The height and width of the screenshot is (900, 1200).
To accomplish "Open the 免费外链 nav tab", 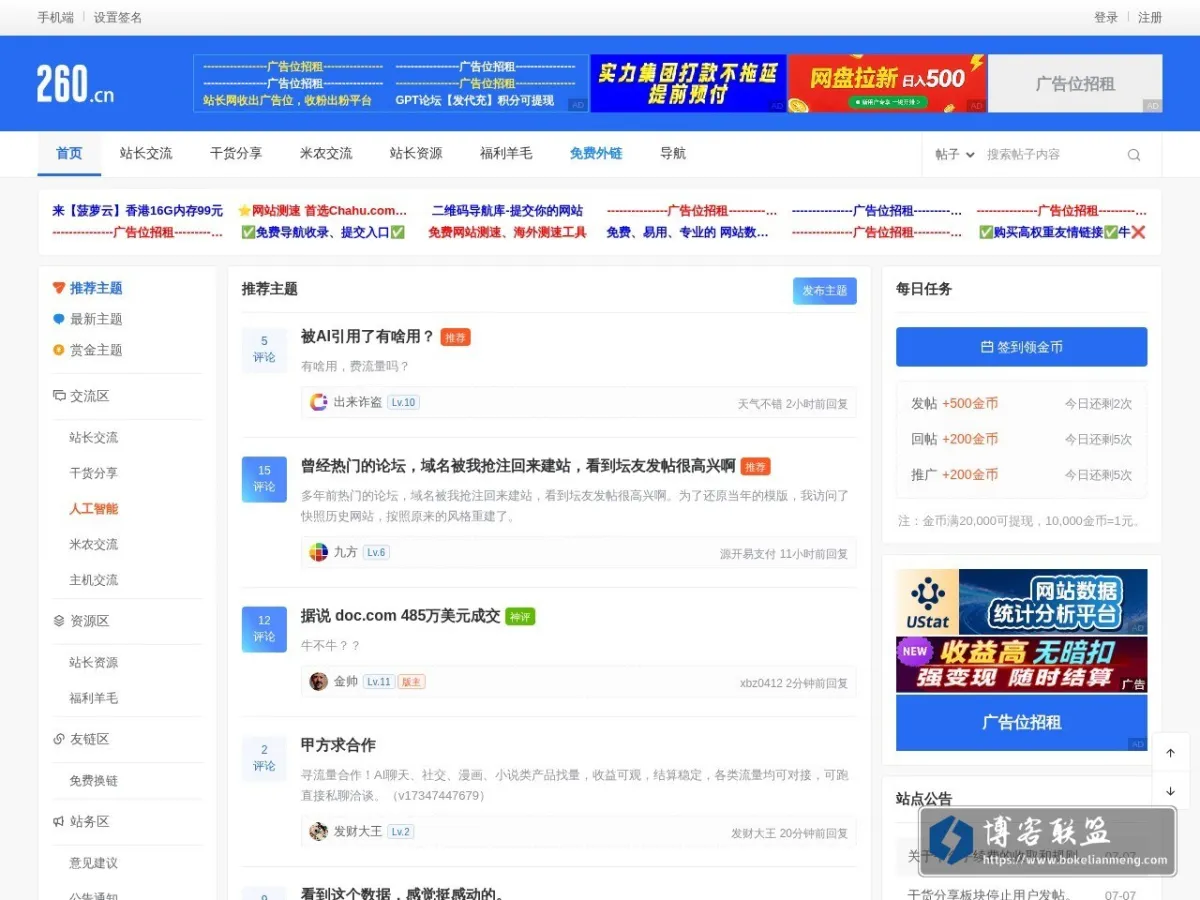I will click(596, 153).
